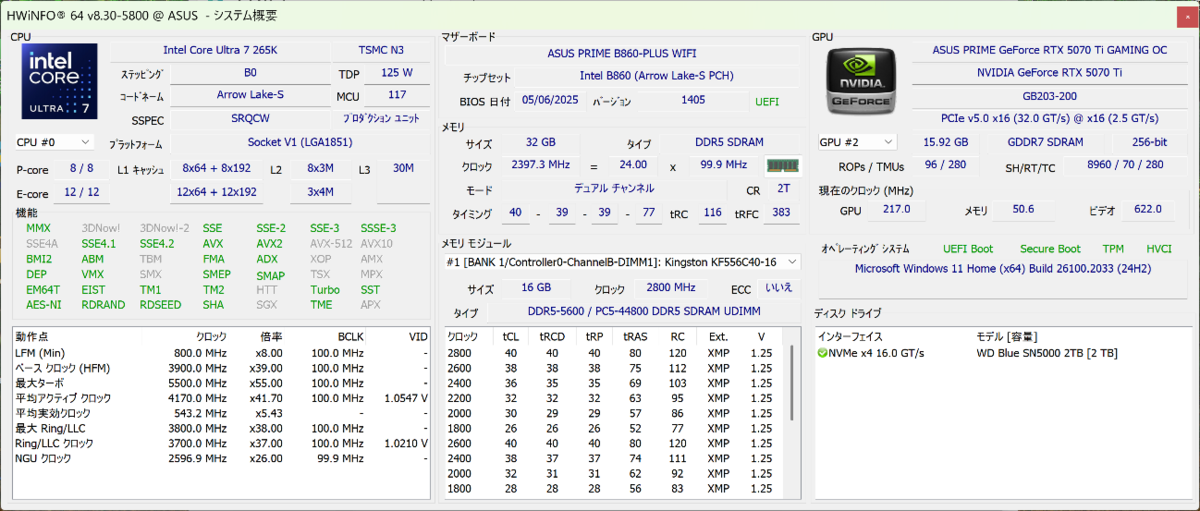This screenshot has height=511, width=1200.
Task: Click the green RAM module icon
Action: 782,165
